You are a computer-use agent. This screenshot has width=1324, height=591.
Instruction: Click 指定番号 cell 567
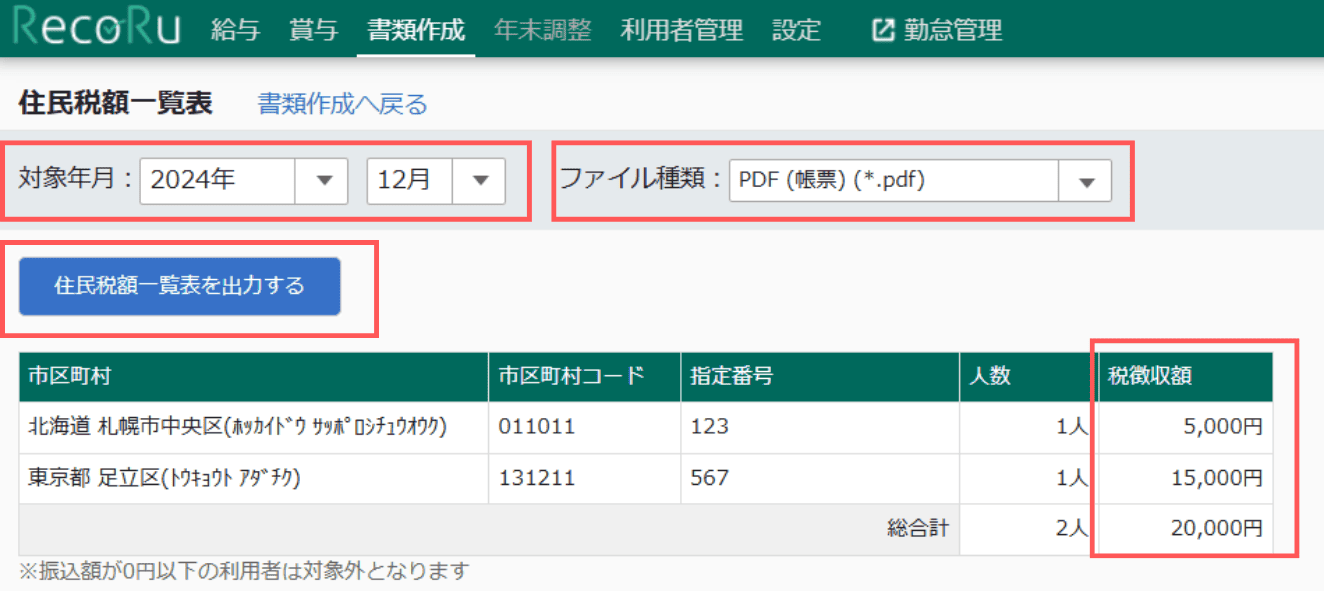tap(820, 479)
